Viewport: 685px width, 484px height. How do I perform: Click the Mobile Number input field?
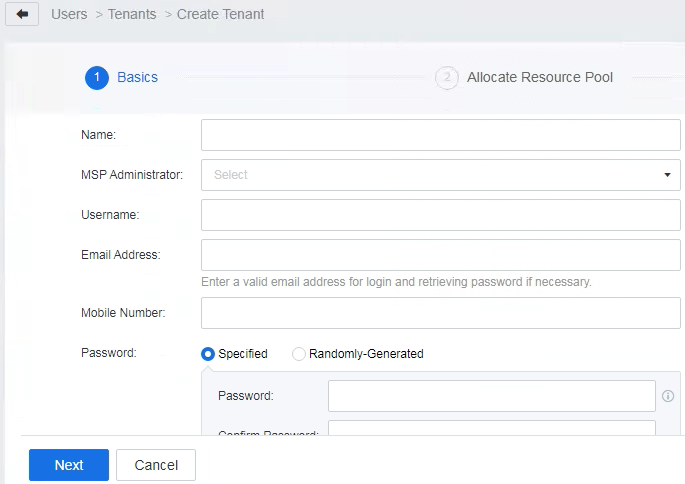point(440,313)
